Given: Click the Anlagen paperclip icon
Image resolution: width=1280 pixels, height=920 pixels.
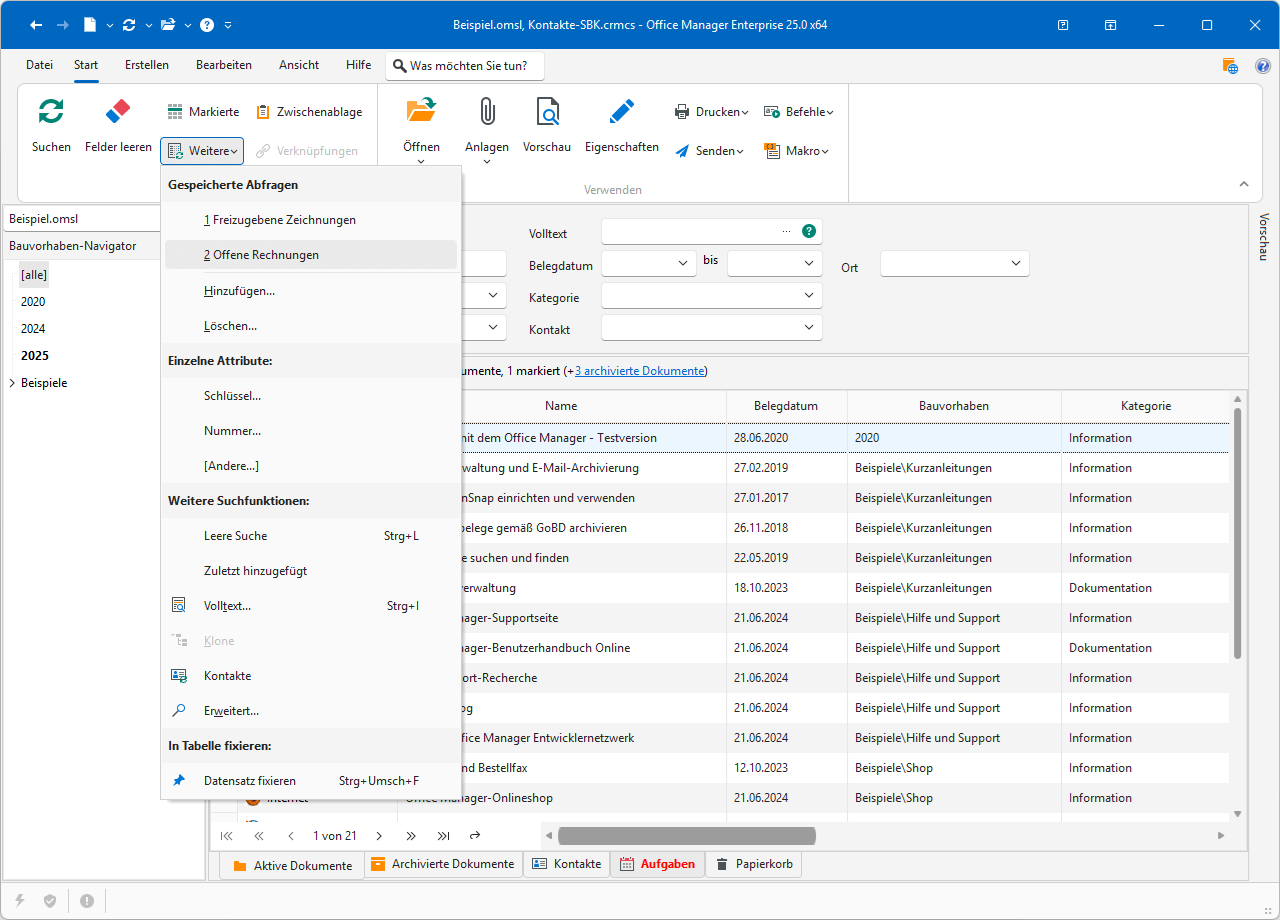Looking at the screenshot, I should coord(487,111).
